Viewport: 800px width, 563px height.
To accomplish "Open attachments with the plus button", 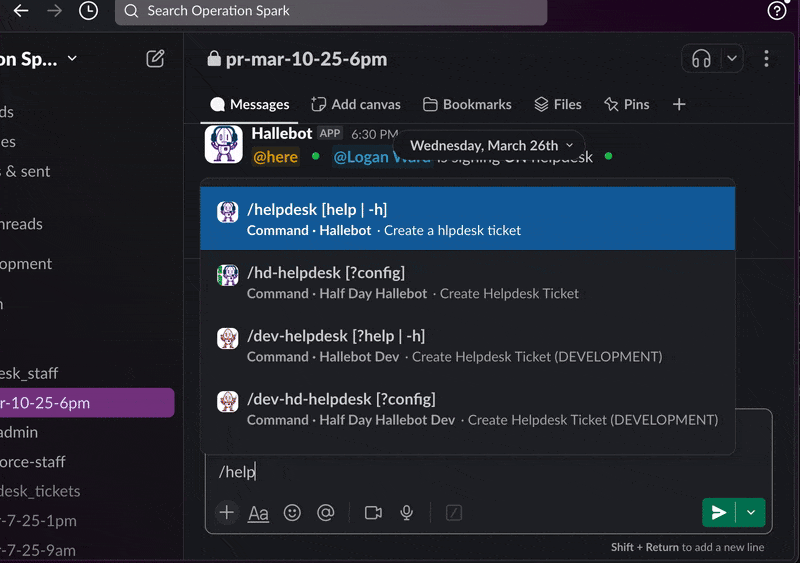I will click(x=227, y=512).
